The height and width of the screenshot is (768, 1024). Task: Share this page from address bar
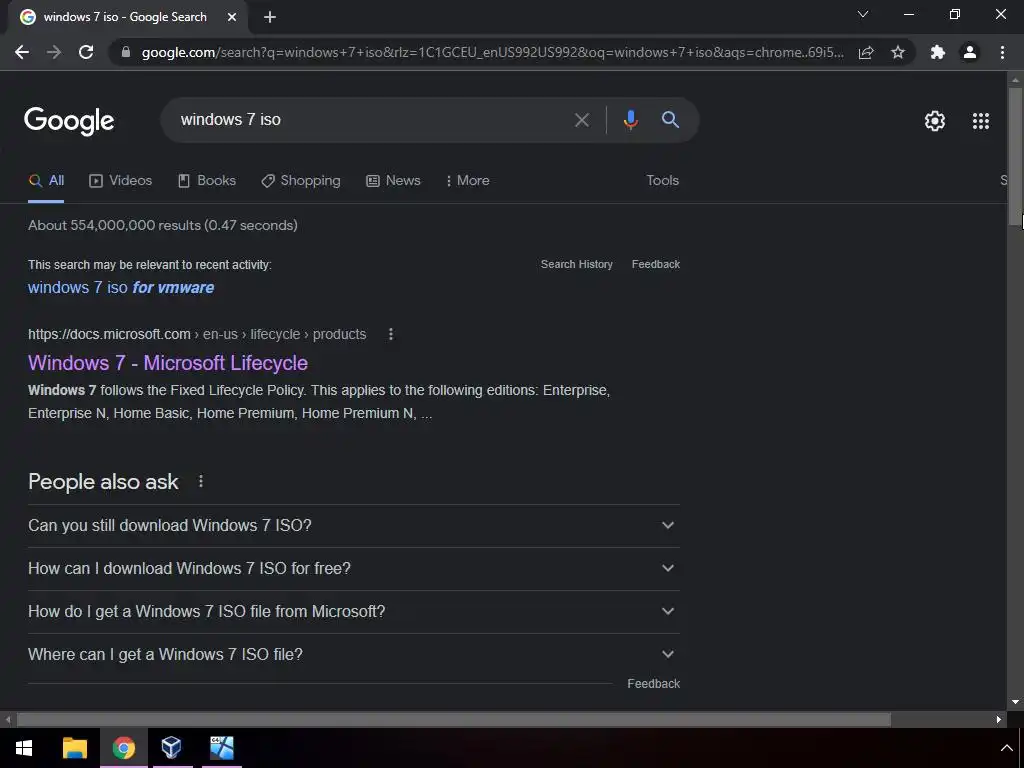[x=866, y=52]
